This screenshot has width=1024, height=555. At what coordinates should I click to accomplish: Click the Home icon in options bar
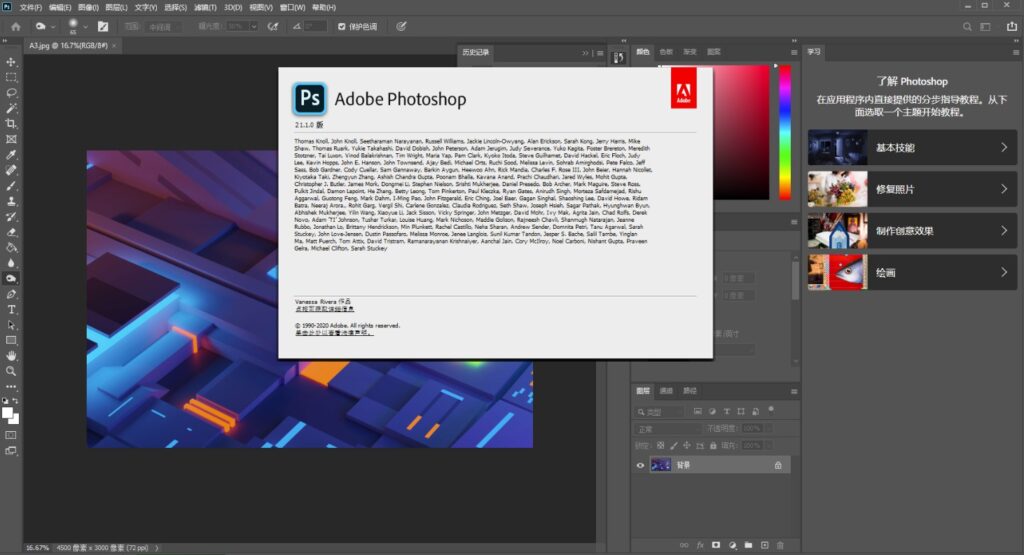tap(15, 26)
